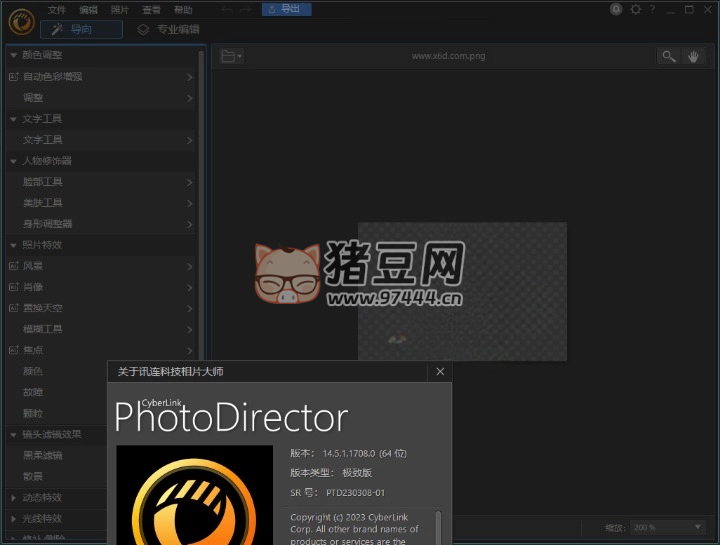Click the help question mark icon
720x545 pixels.
point(652,9)
